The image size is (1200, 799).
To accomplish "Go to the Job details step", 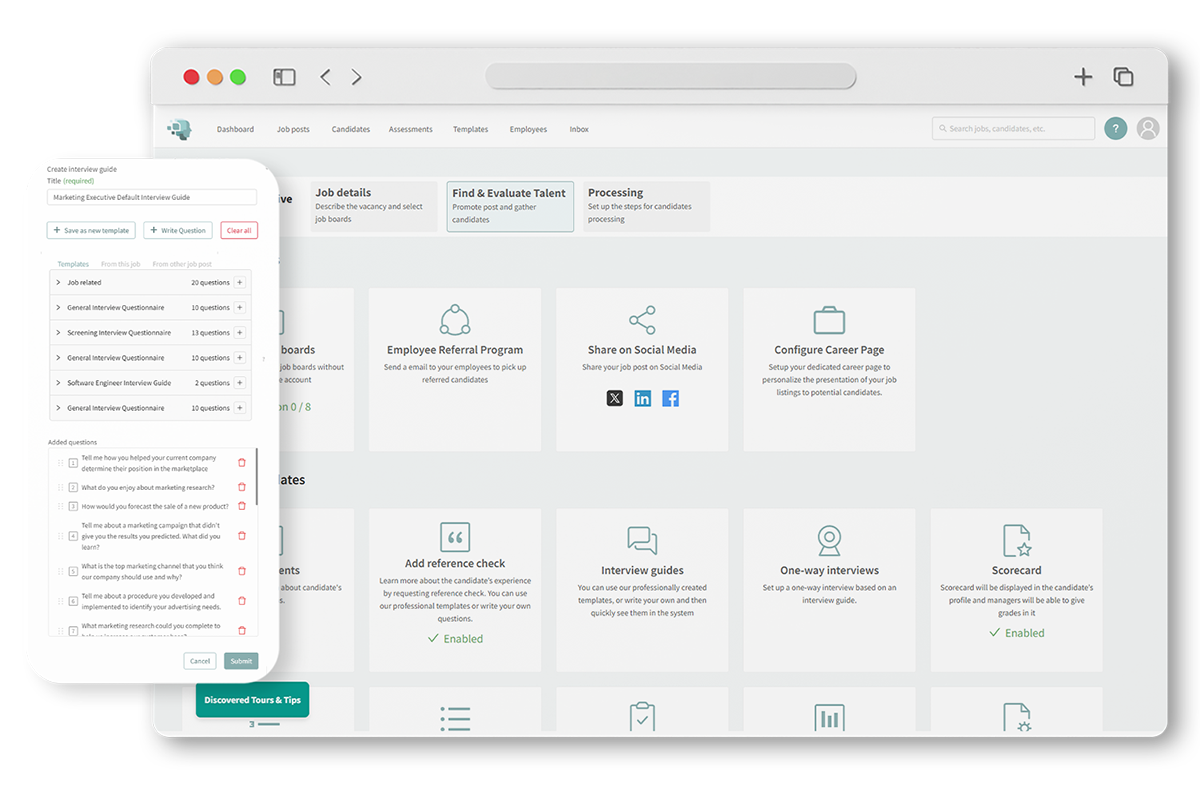I will (374, 206).
